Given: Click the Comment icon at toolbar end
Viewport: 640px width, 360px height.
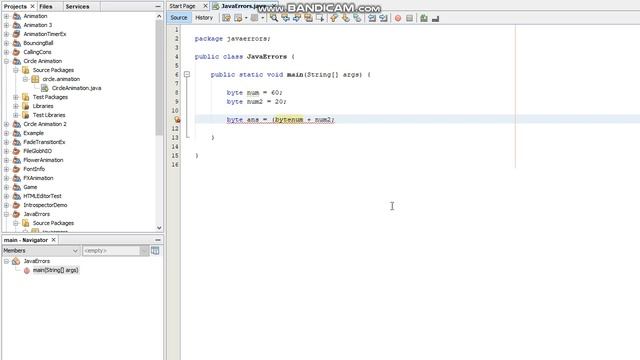Looking at the screenshot, I should (x=436, y=18).
